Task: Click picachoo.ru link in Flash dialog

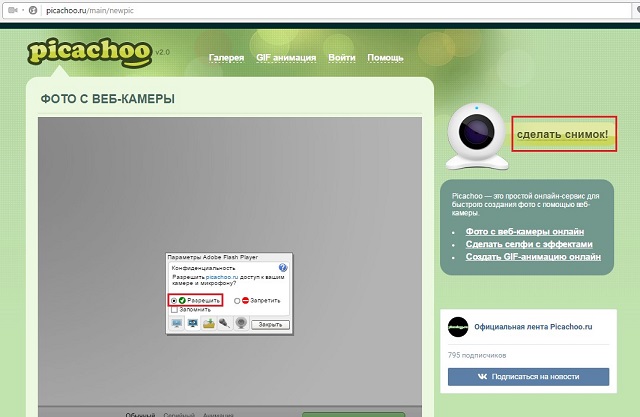Action: pyautogui.click(x=222, y=277)
